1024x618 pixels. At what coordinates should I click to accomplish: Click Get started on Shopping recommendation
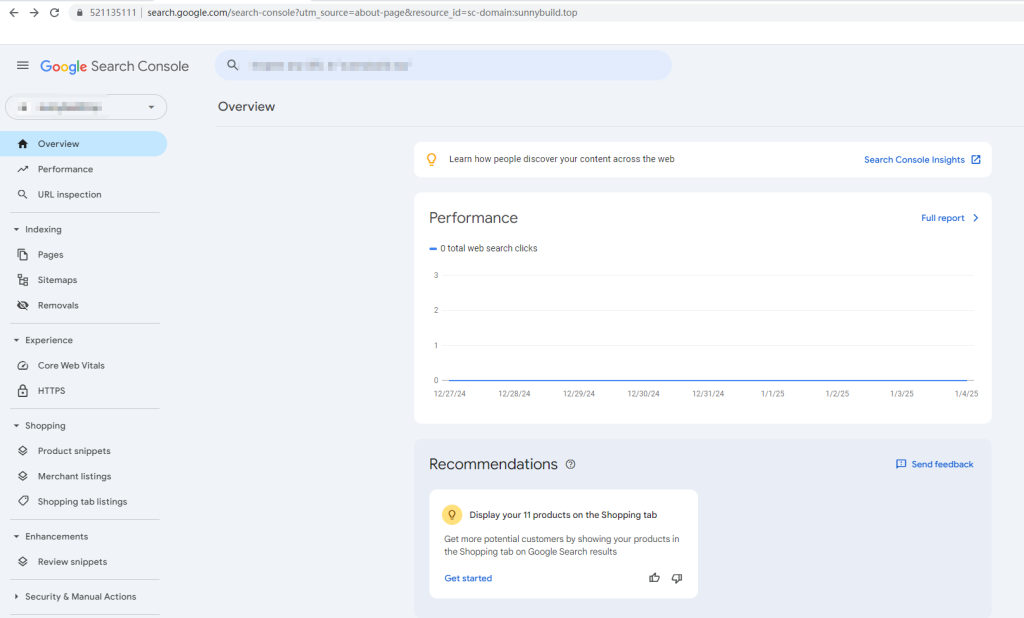(468, 578)
